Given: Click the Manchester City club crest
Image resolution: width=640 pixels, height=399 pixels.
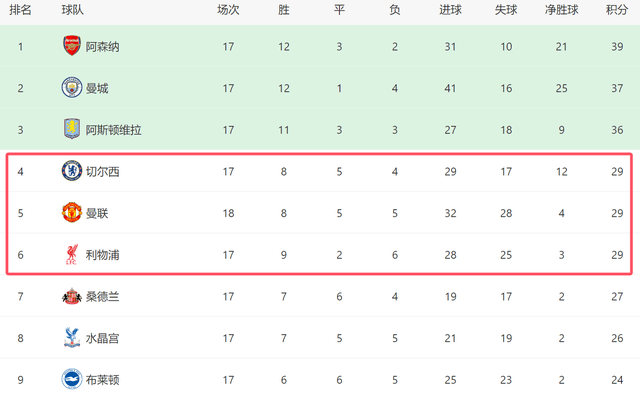Looking at the screenshot, I should pos(72,87).
